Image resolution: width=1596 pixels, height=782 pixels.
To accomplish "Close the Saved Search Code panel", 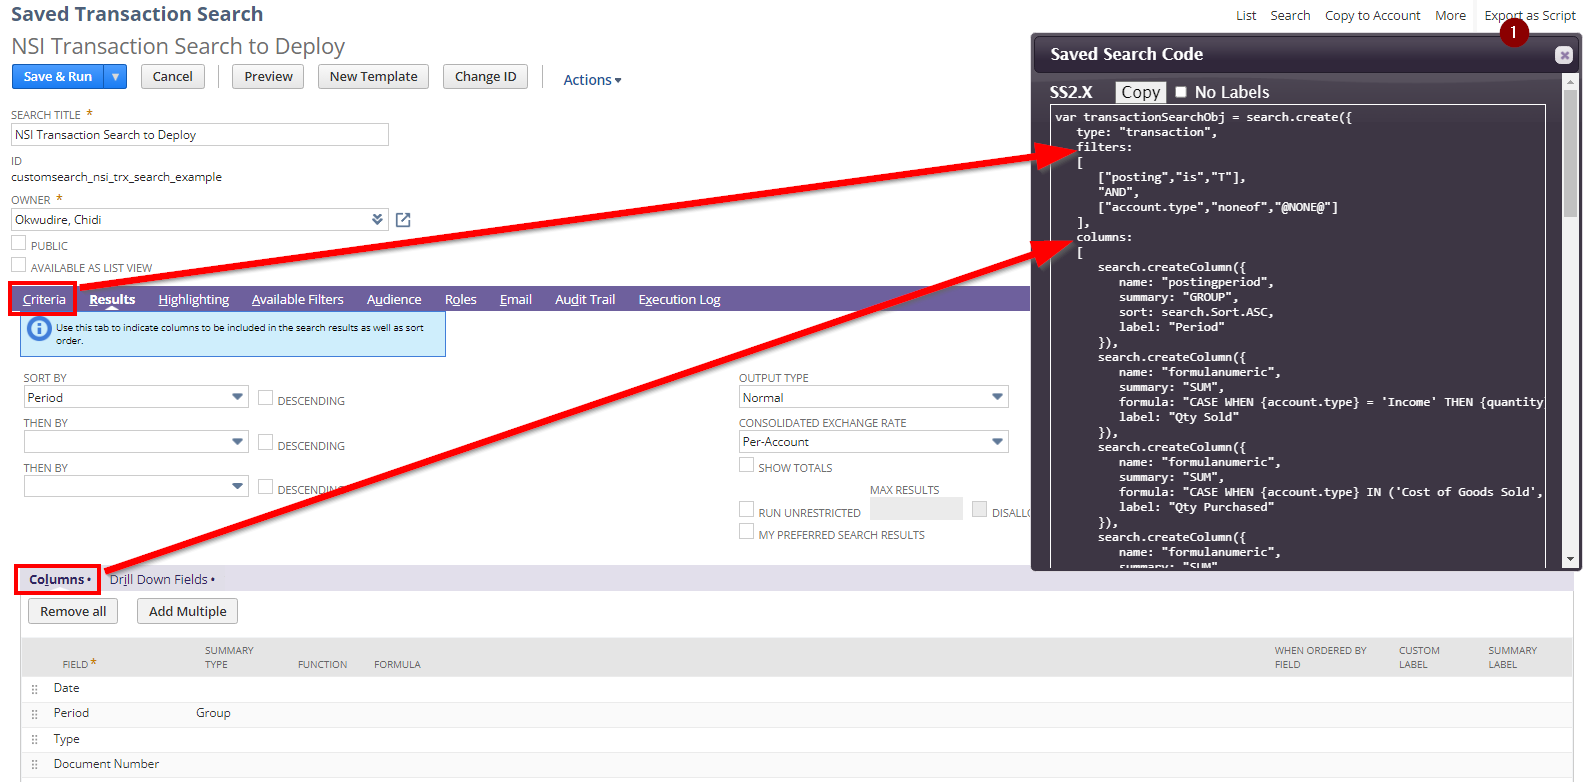I will pyautogui.click(x=1564, y=55).
